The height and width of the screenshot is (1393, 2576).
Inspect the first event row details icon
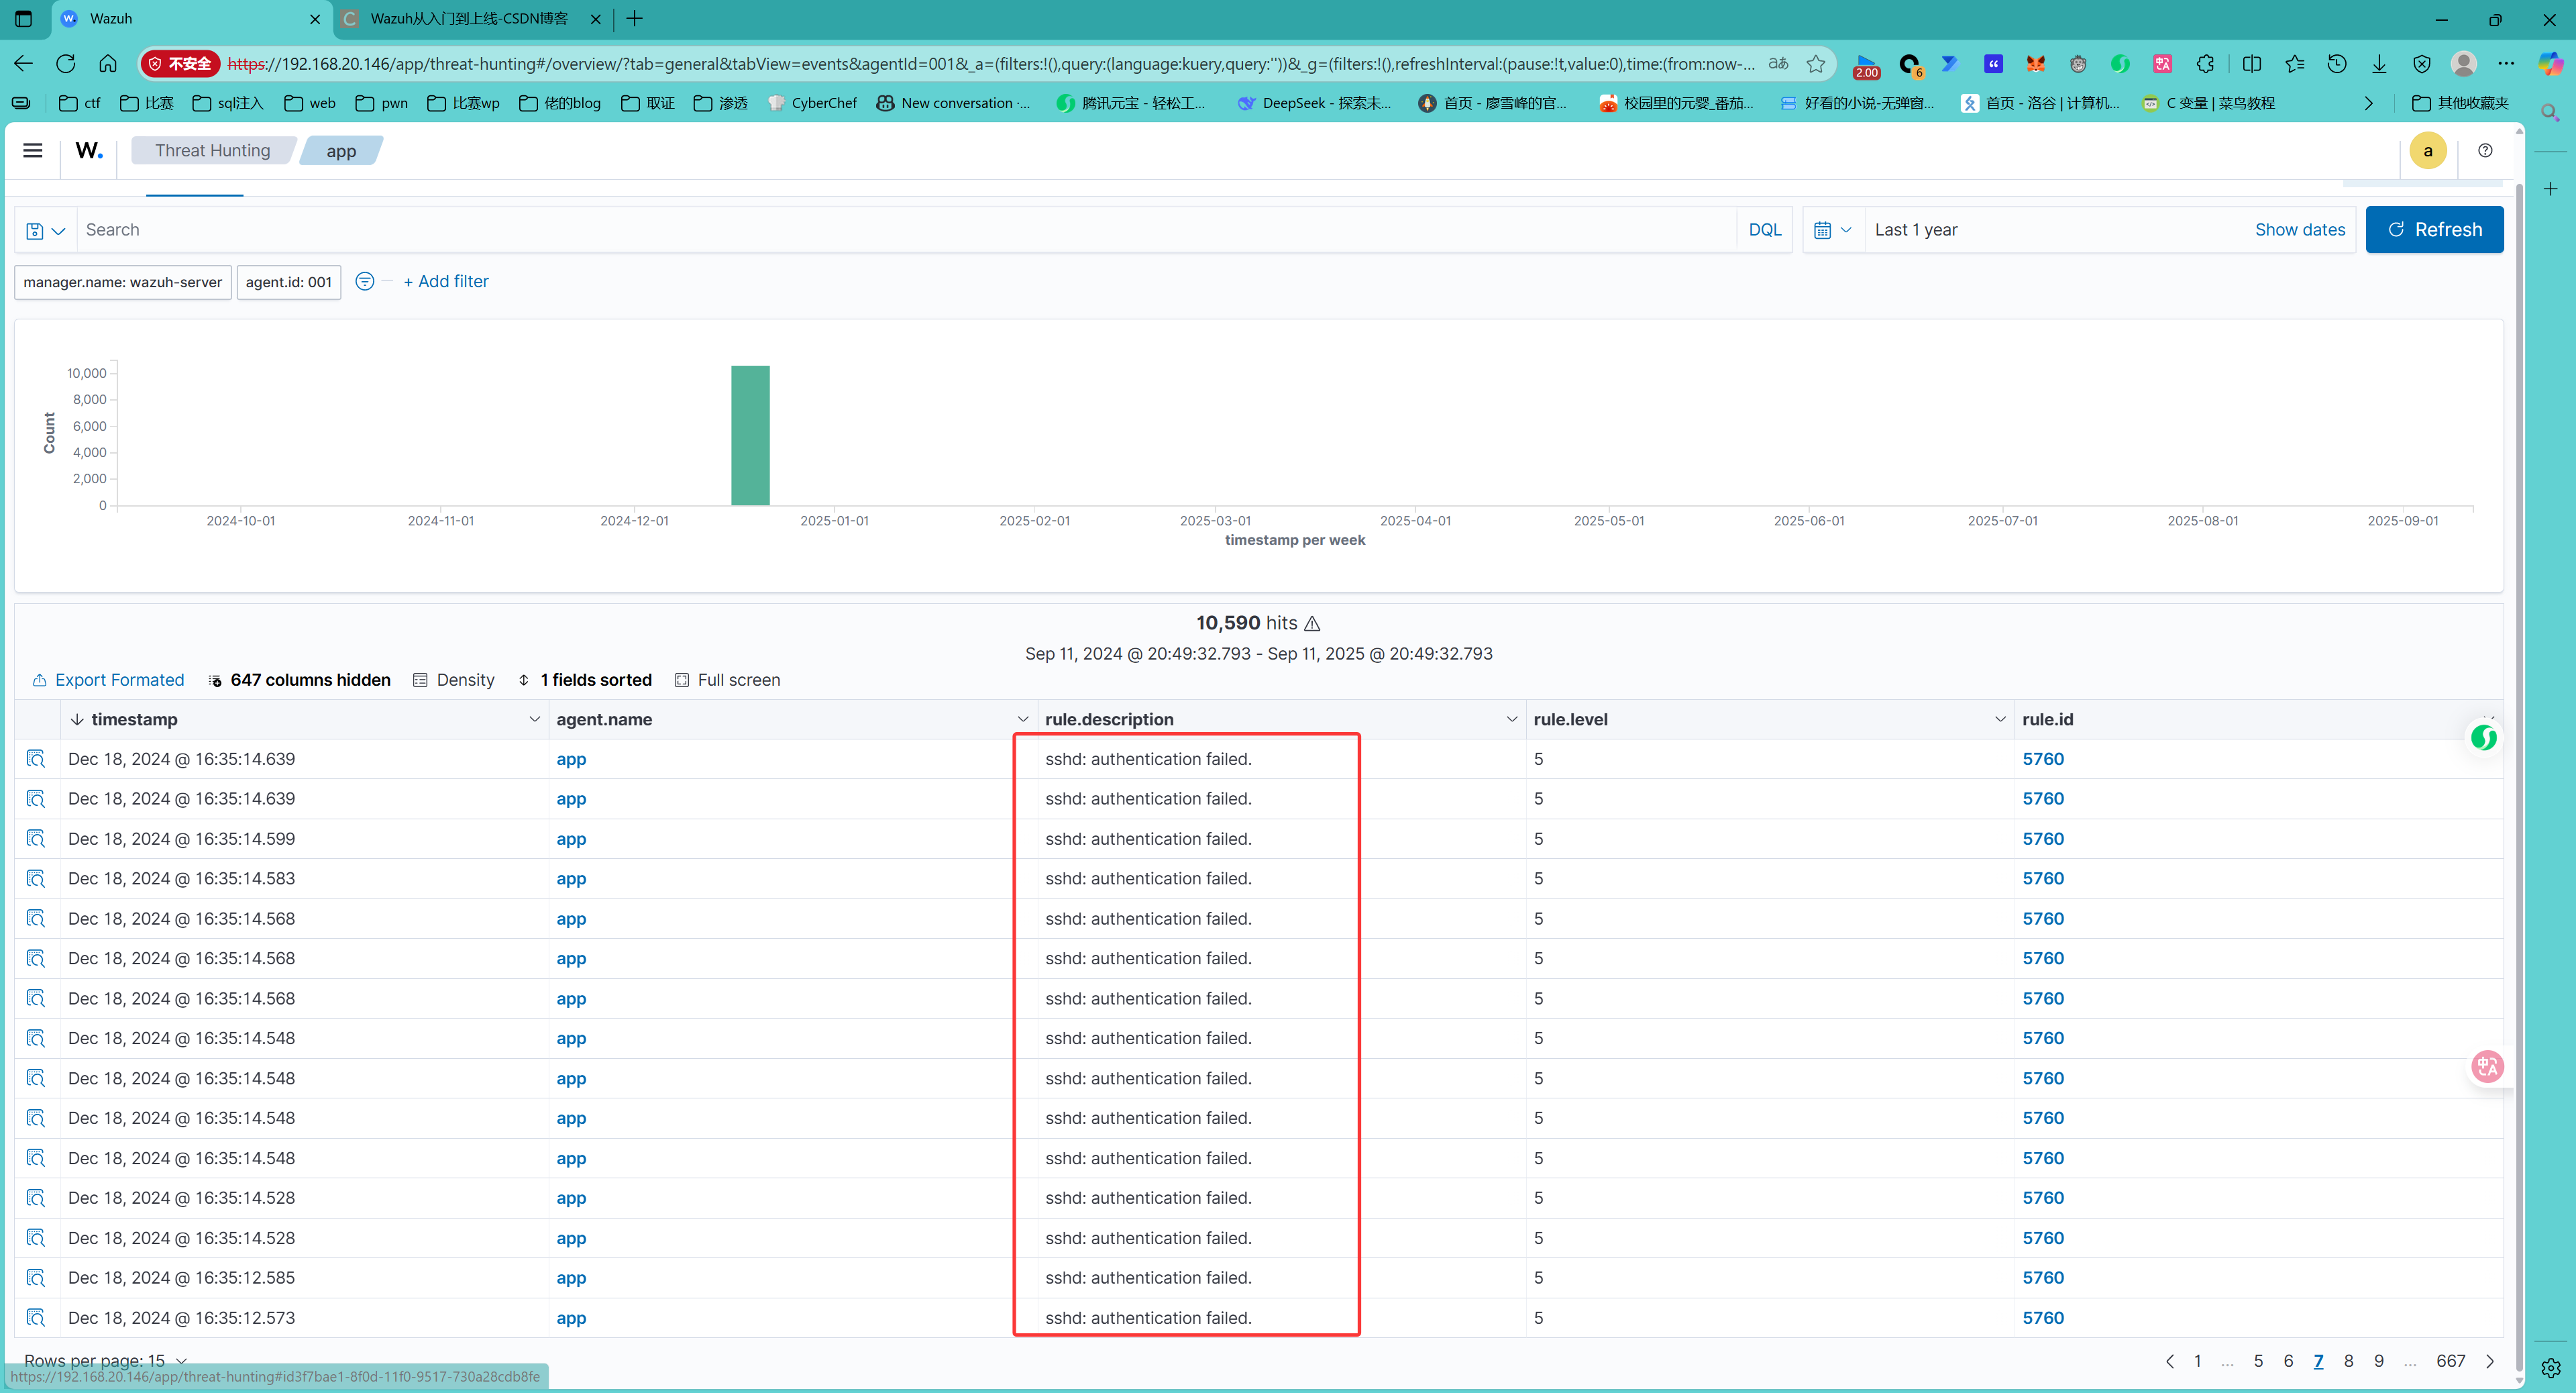point(36,759)
